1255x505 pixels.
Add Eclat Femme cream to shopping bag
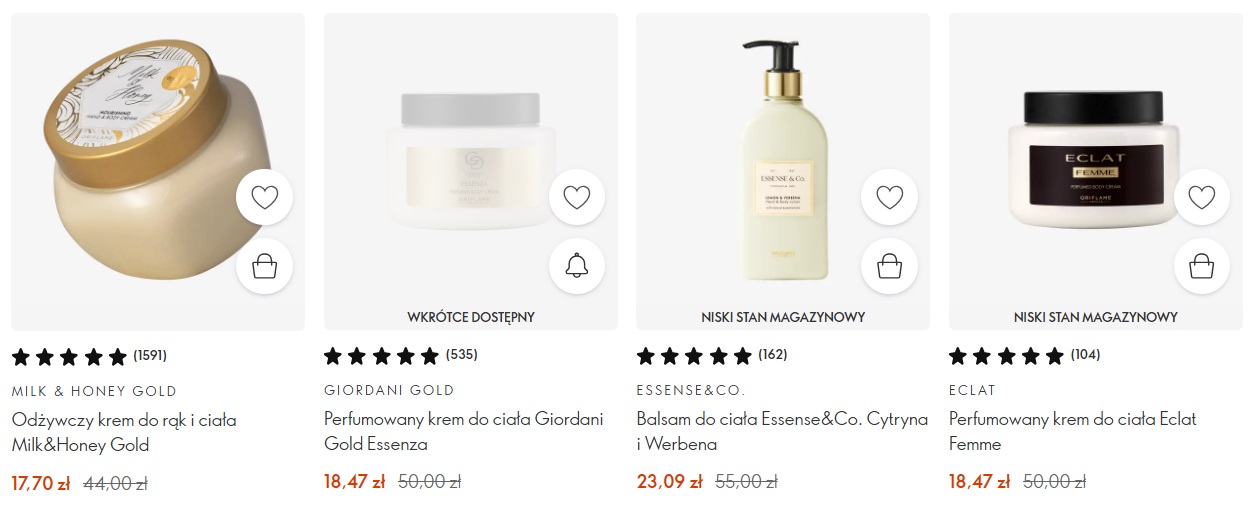pos(1202,266)
